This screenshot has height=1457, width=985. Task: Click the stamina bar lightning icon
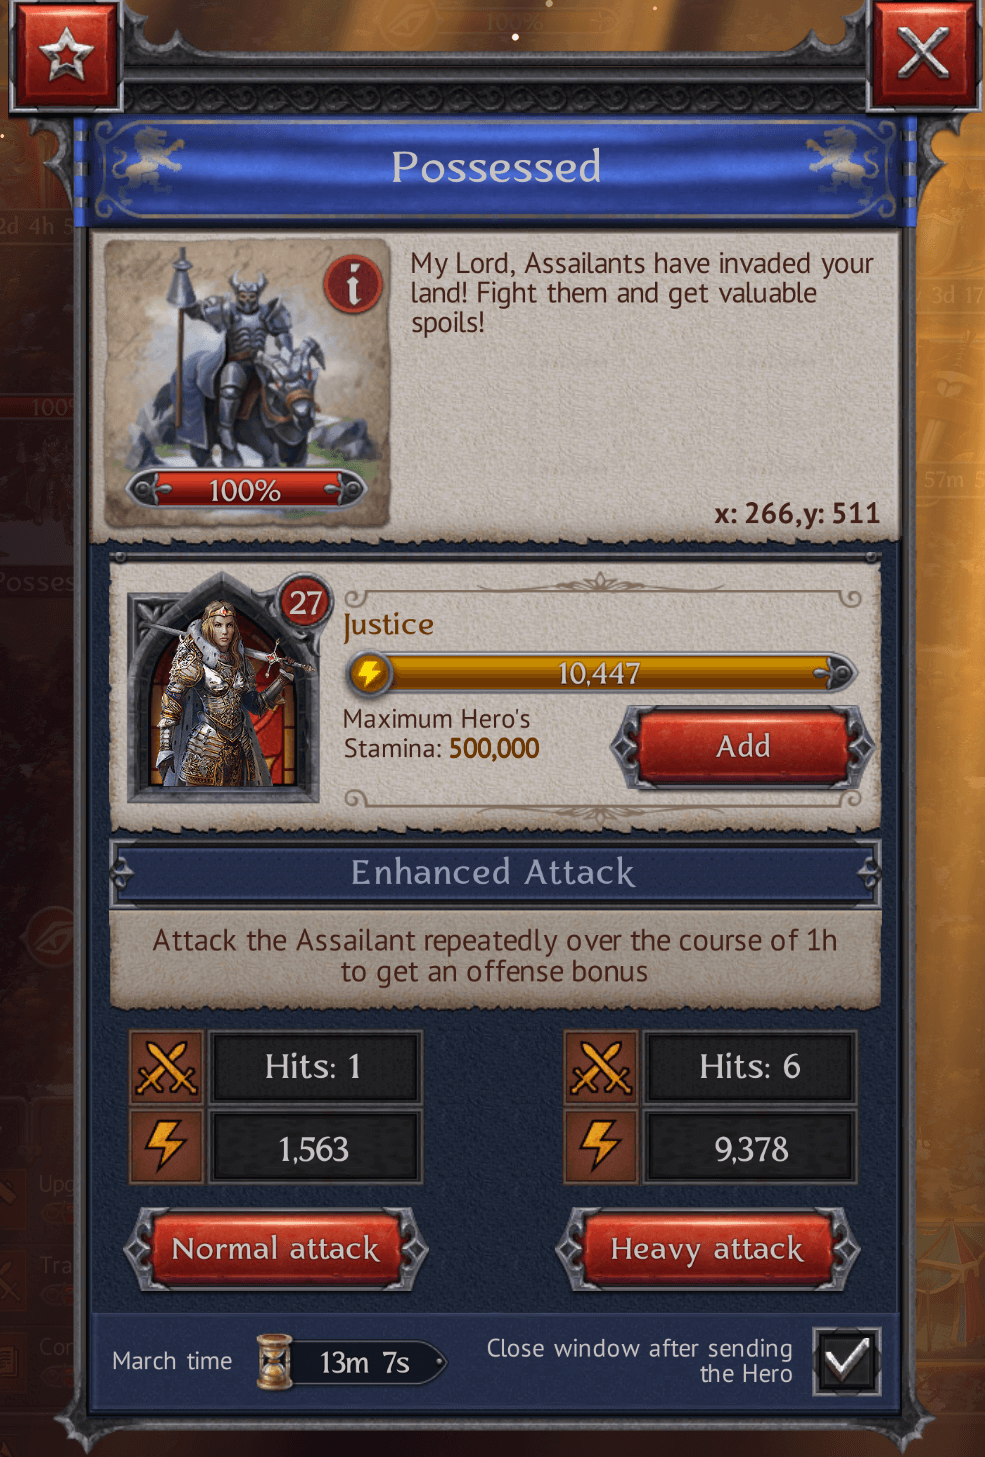pyautogui.click(x=370, y=673)
